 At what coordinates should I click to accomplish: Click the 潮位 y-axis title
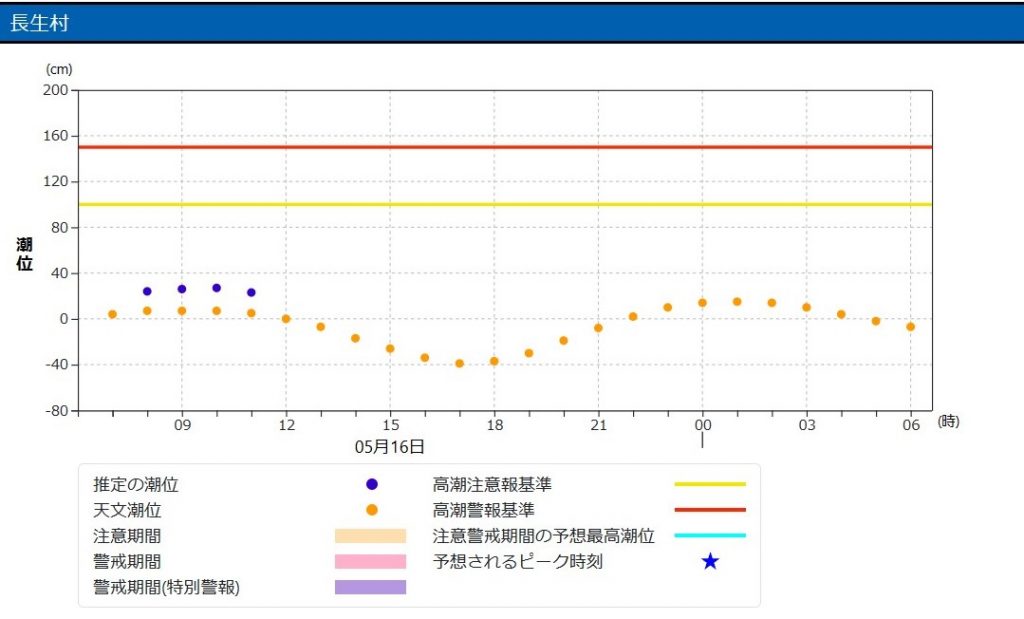pyautogui.click(x=24, y=254)
